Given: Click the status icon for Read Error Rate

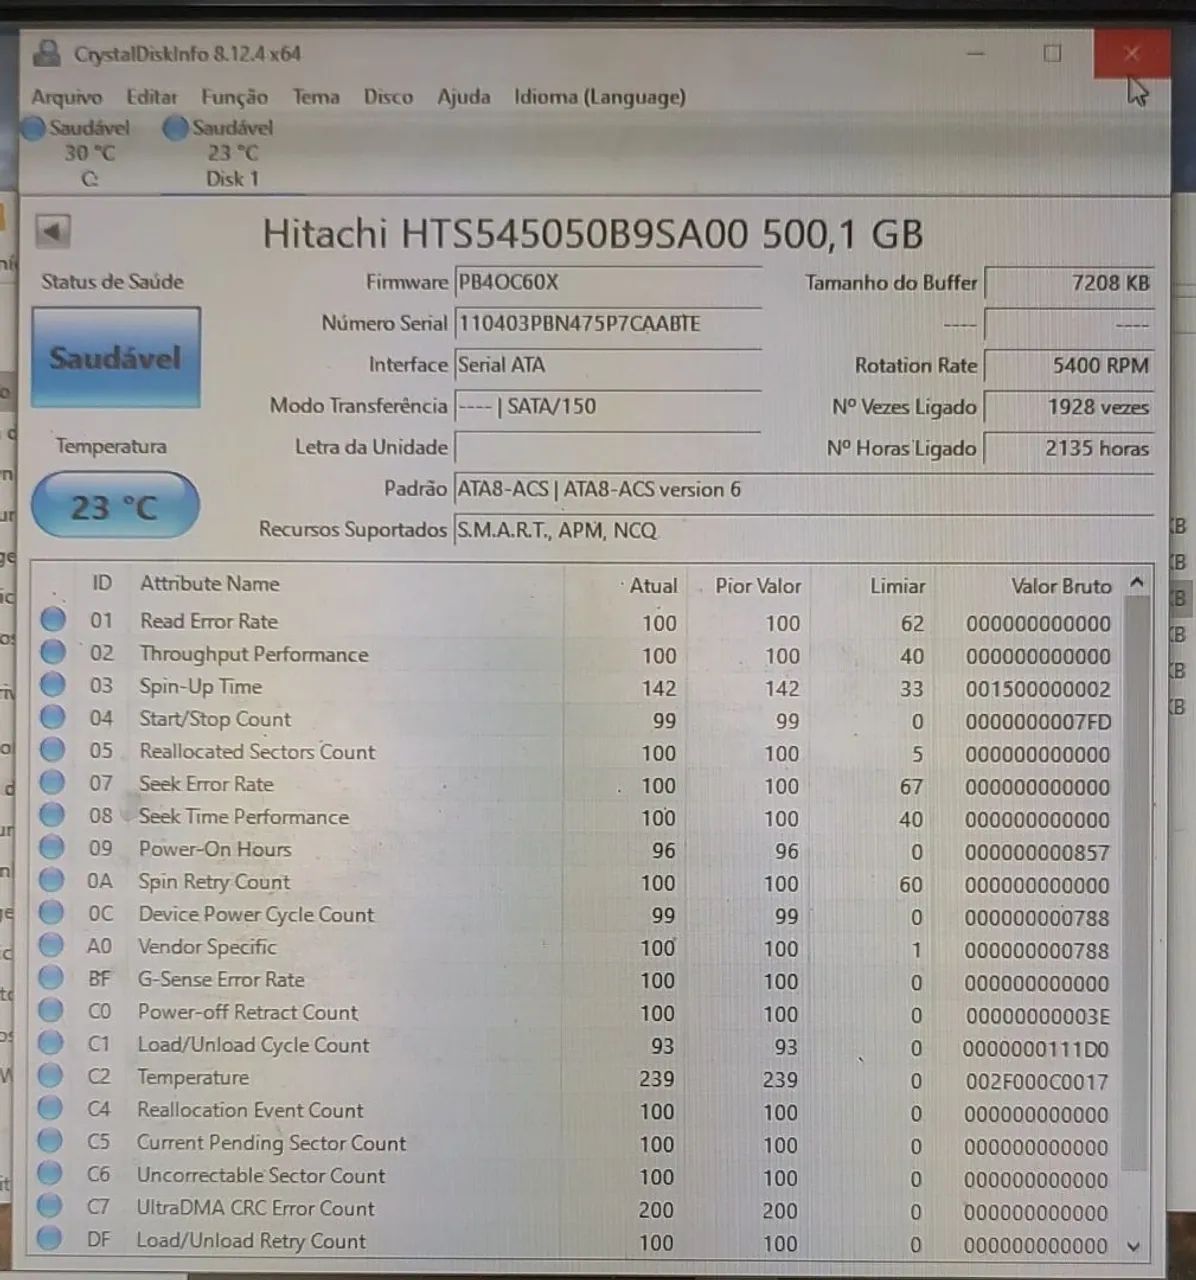Looking at the screenshot, I should click(x=53, y=620).
